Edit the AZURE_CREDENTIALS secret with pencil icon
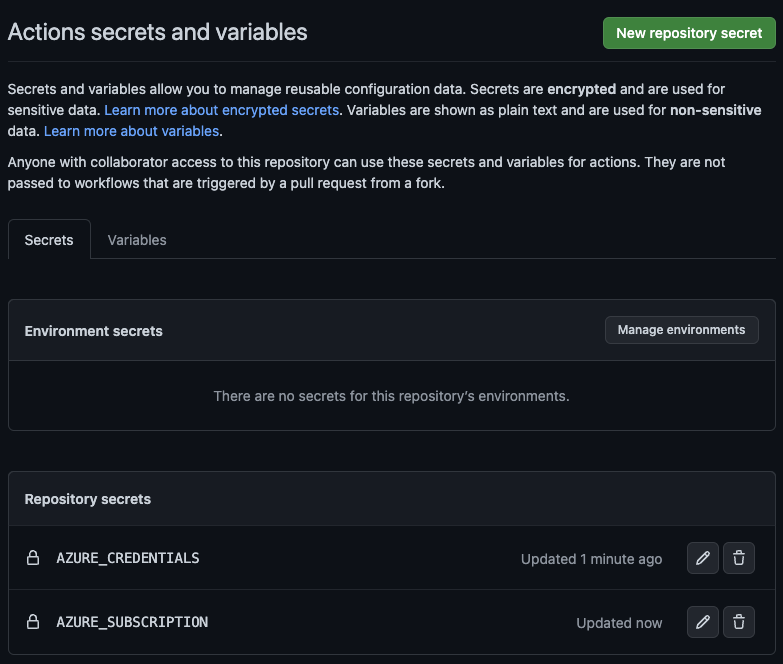This screenshot has height=664, width=783. [703, 558]
